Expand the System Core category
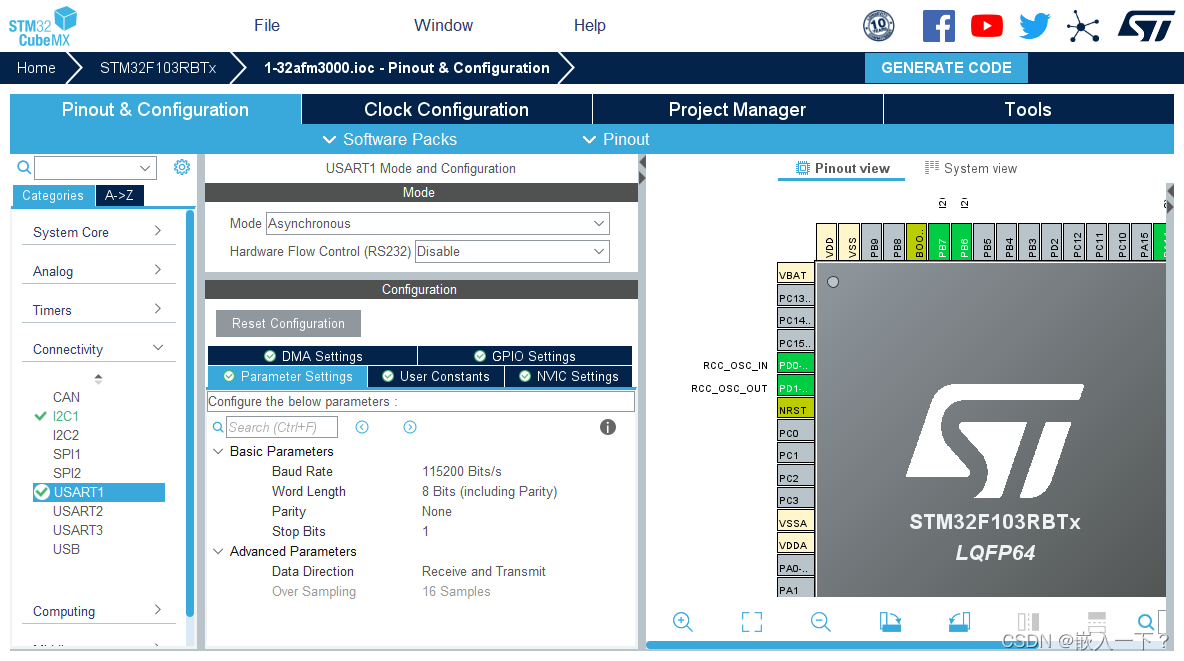The image size is (1184, 661). coord(97,232)
